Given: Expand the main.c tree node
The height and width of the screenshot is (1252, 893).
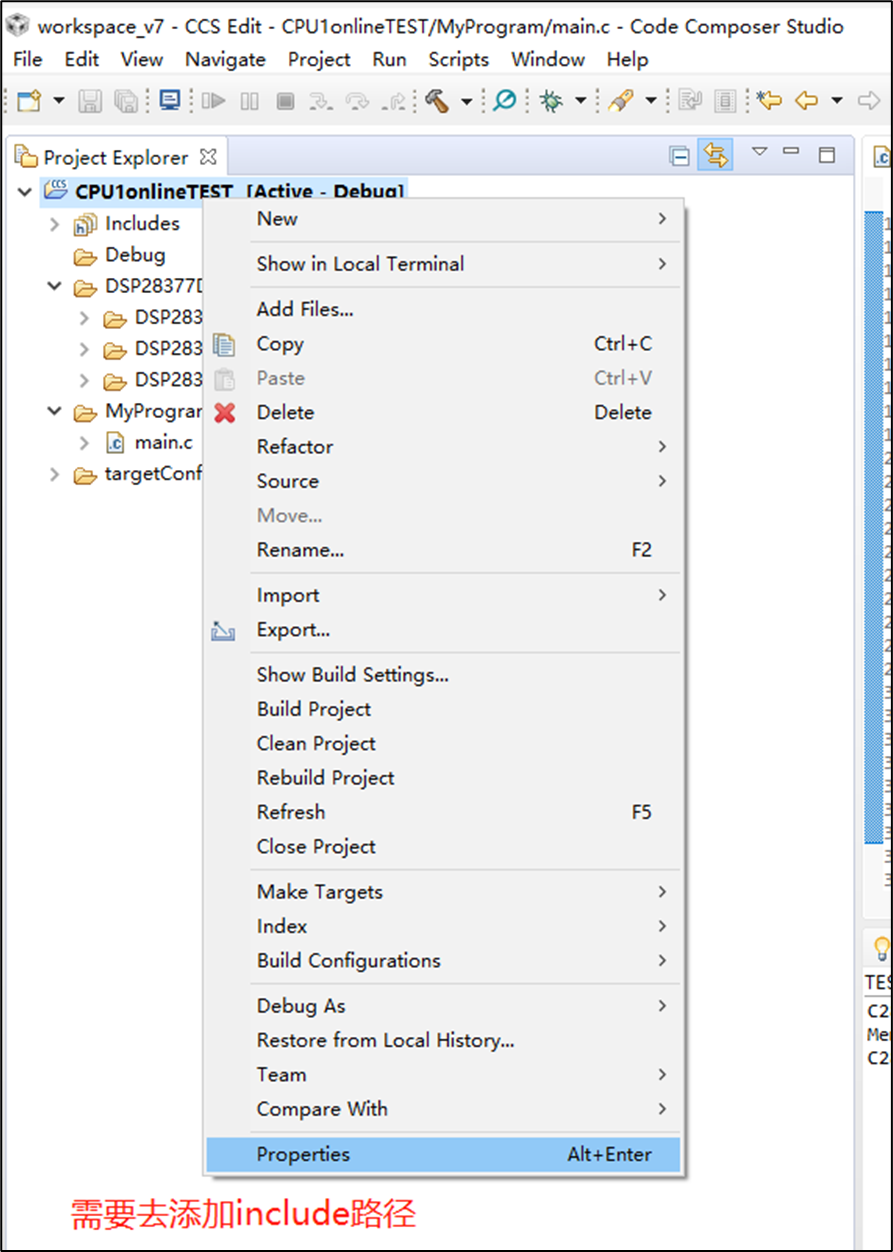Looking at the screenshot, I should (x=85, y=442).
